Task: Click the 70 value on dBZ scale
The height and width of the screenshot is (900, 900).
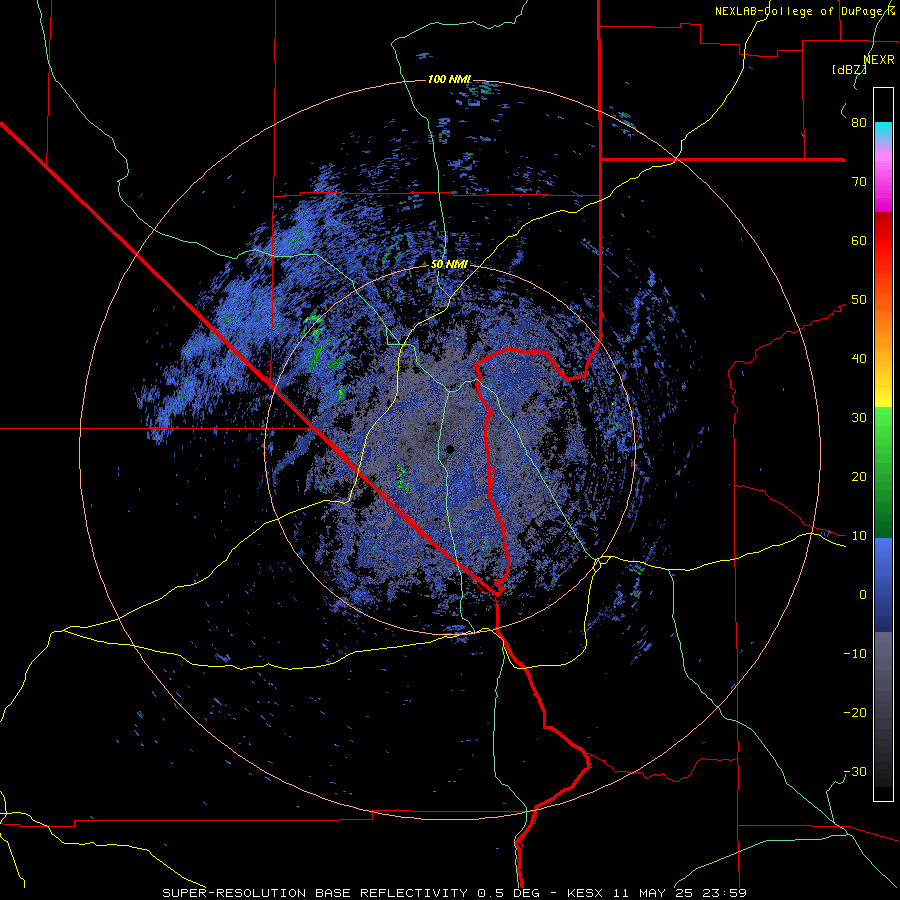Action: point(859,181)
